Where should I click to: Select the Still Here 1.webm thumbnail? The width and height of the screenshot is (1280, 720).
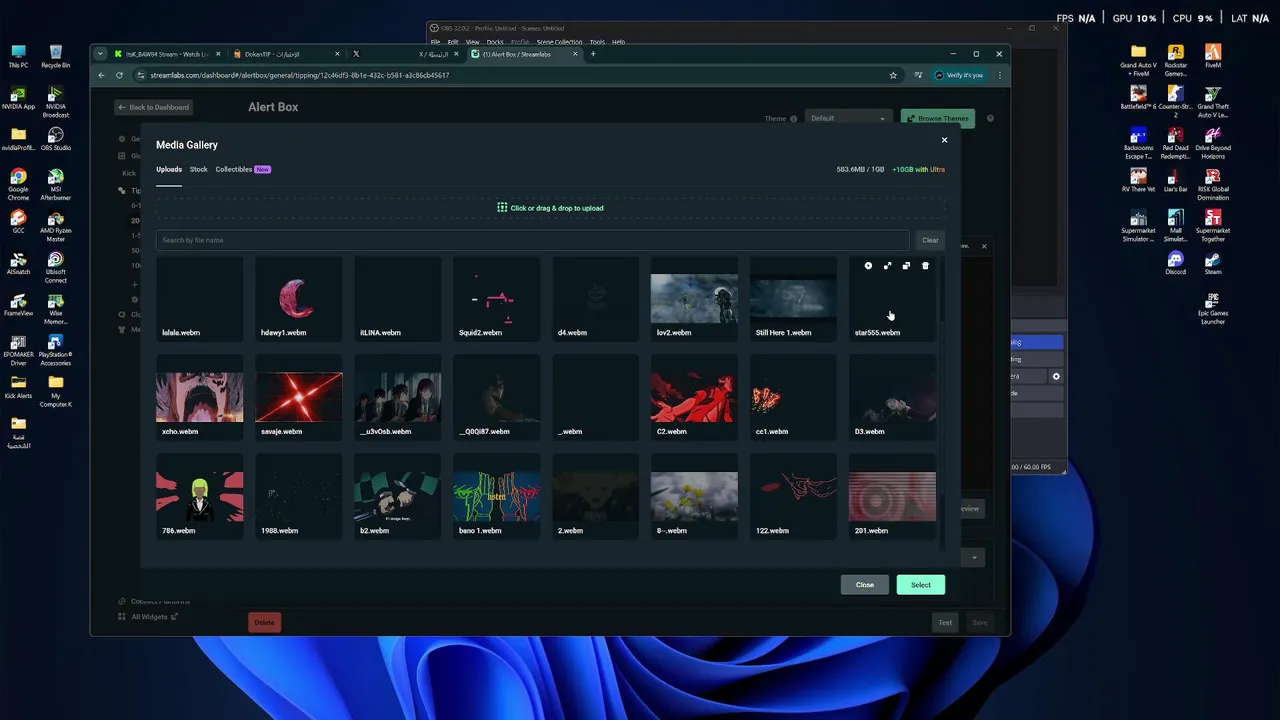[793, 298]
